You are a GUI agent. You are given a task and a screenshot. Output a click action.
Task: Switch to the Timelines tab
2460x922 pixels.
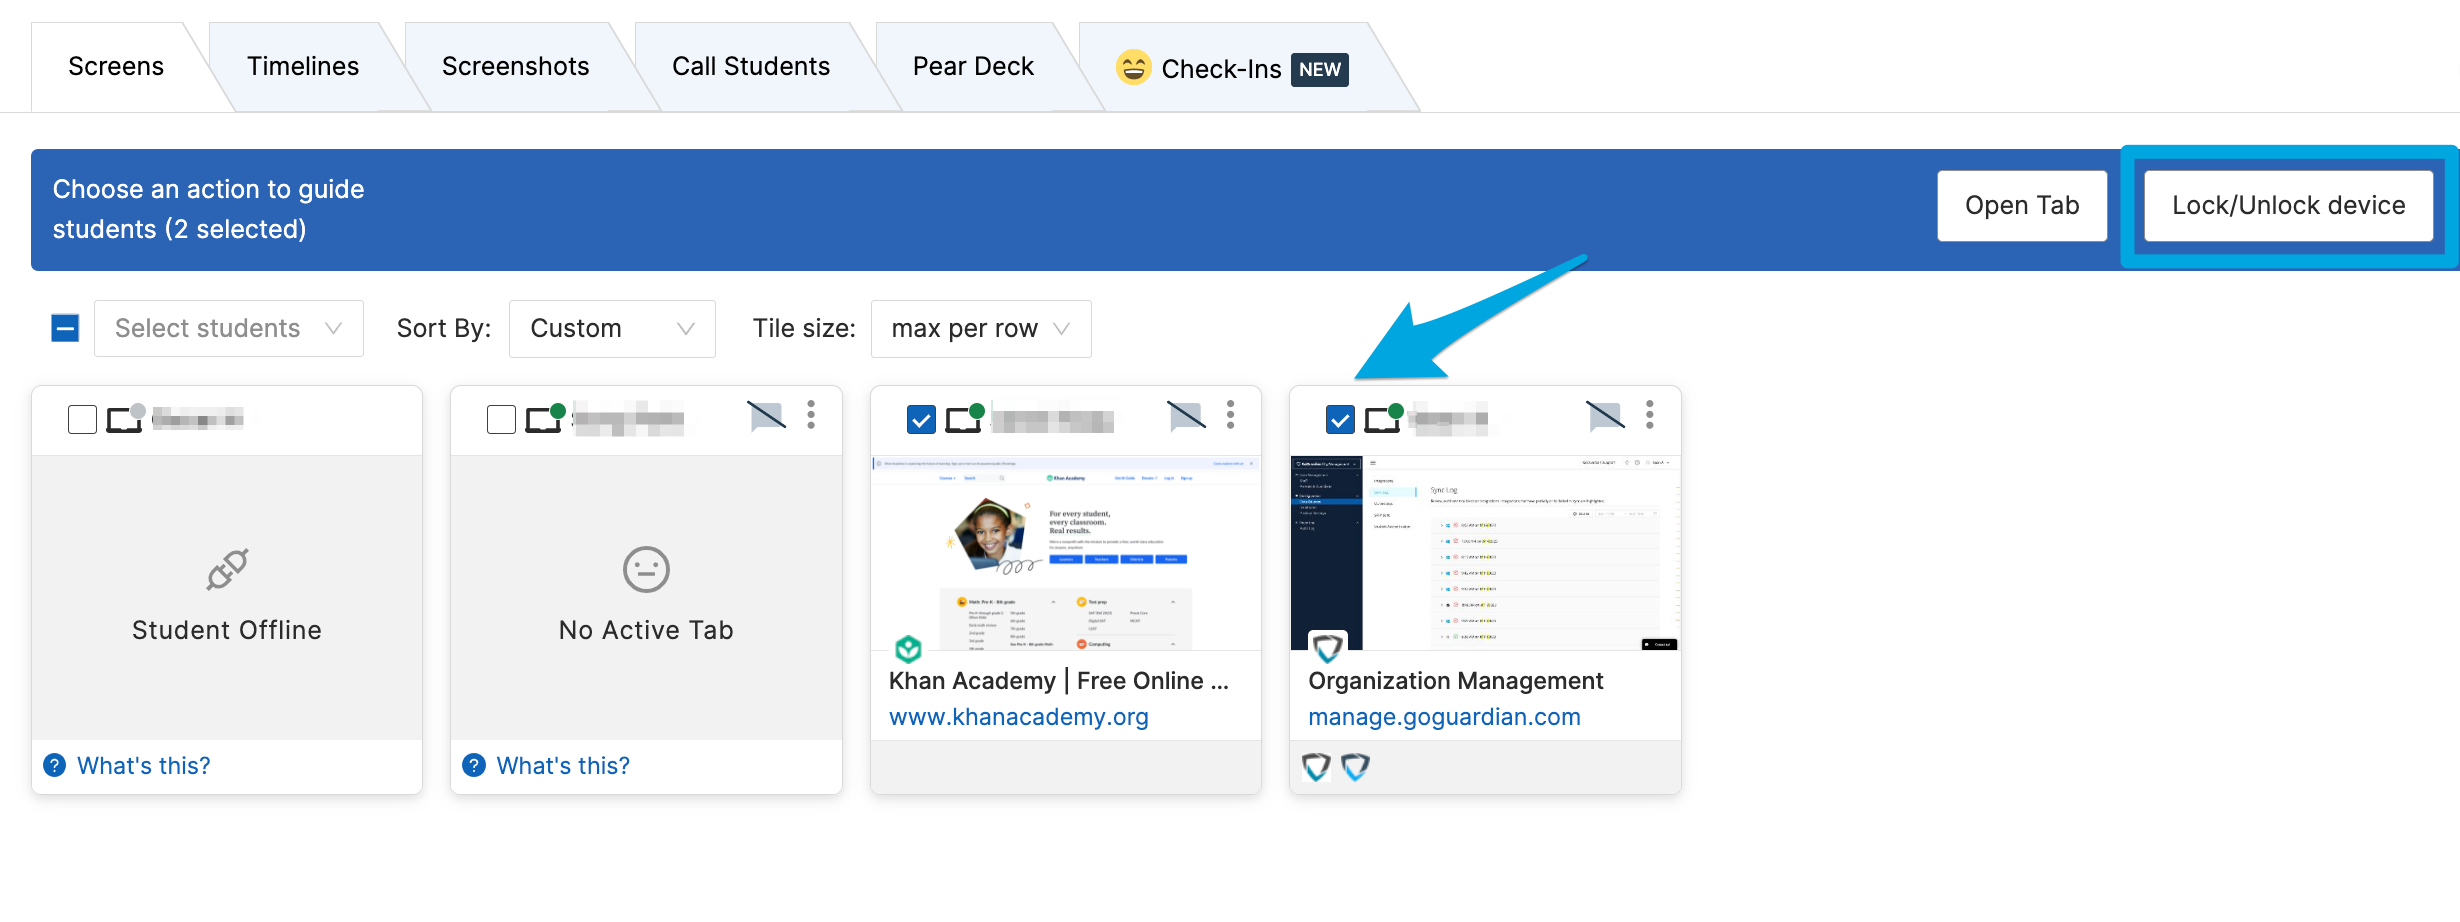pyautogui.click(x=302, y=66)
